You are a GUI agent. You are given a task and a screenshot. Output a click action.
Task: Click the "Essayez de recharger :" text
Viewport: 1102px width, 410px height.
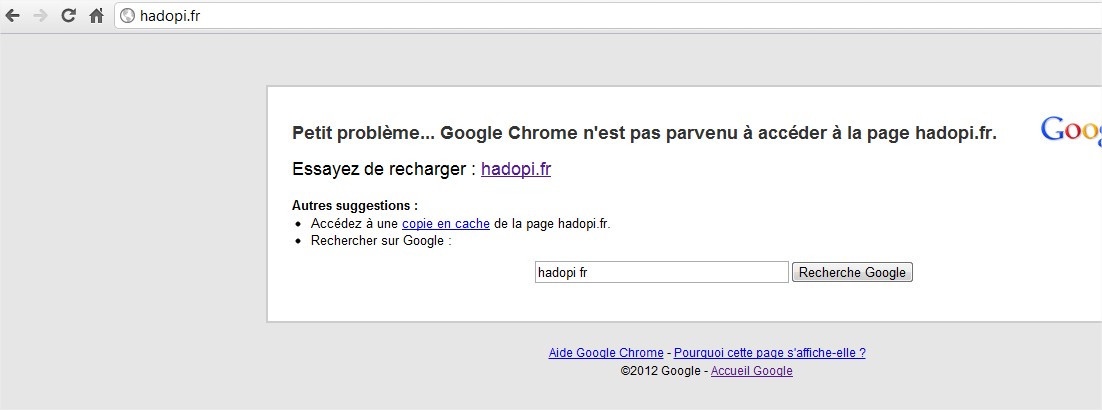(384, 169)
